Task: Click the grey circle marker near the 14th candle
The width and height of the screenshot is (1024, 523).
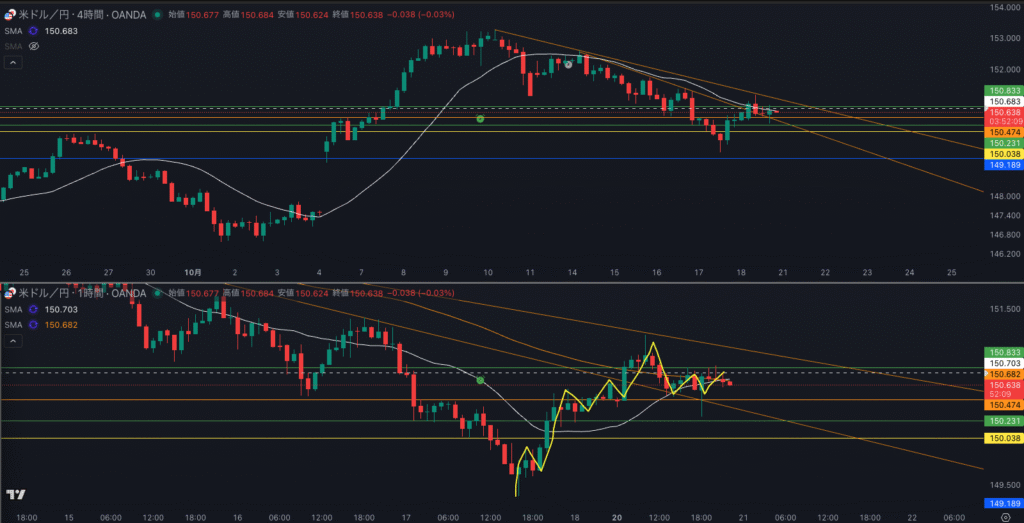Action: coord(568,64)
